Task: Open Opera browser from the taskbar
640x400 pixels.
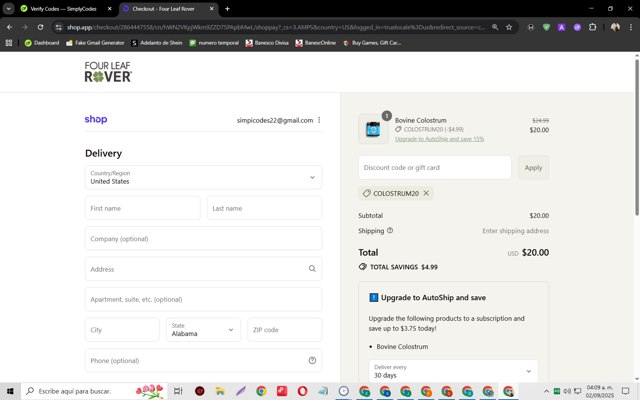Action: pyautogui.click(x=302, y=391)
